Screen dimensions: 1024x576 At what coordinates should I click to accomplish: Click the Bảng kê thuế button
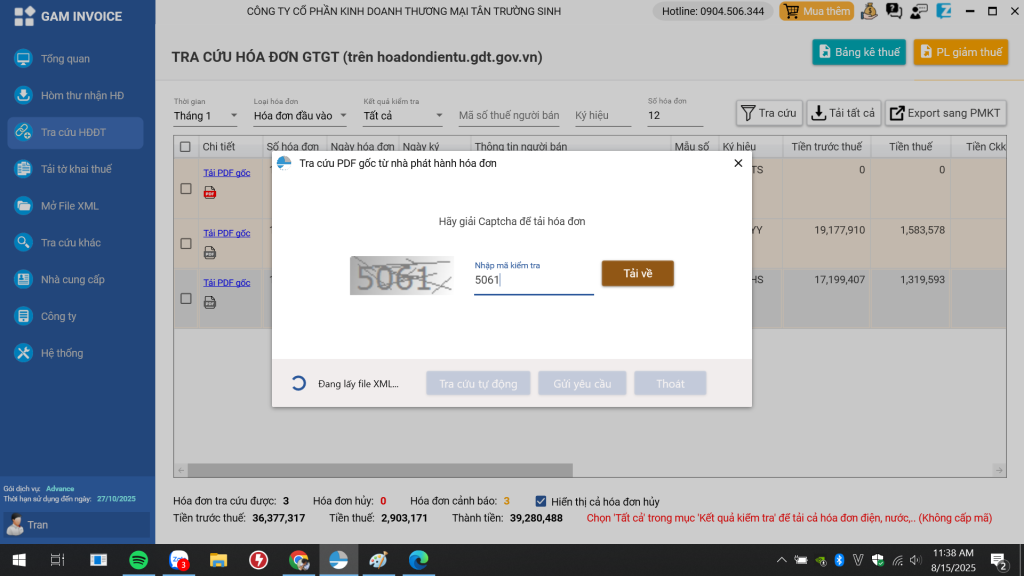tap(858, 52)
